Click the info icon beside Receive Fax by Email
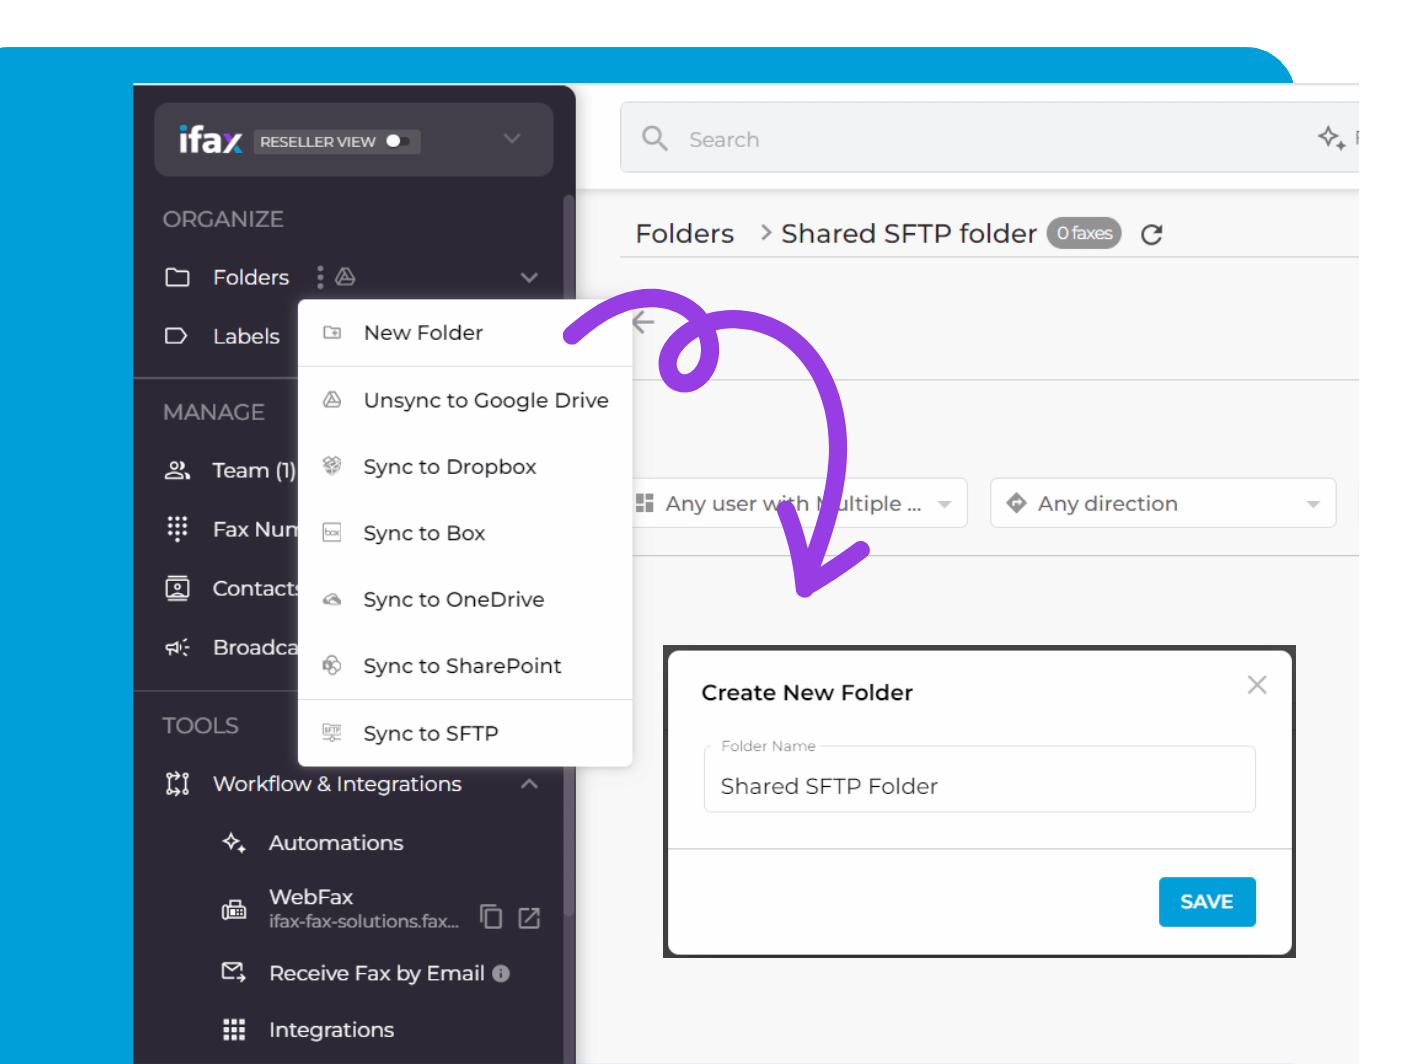This screenshot has height=1064, width=1402. pos(501,973)
